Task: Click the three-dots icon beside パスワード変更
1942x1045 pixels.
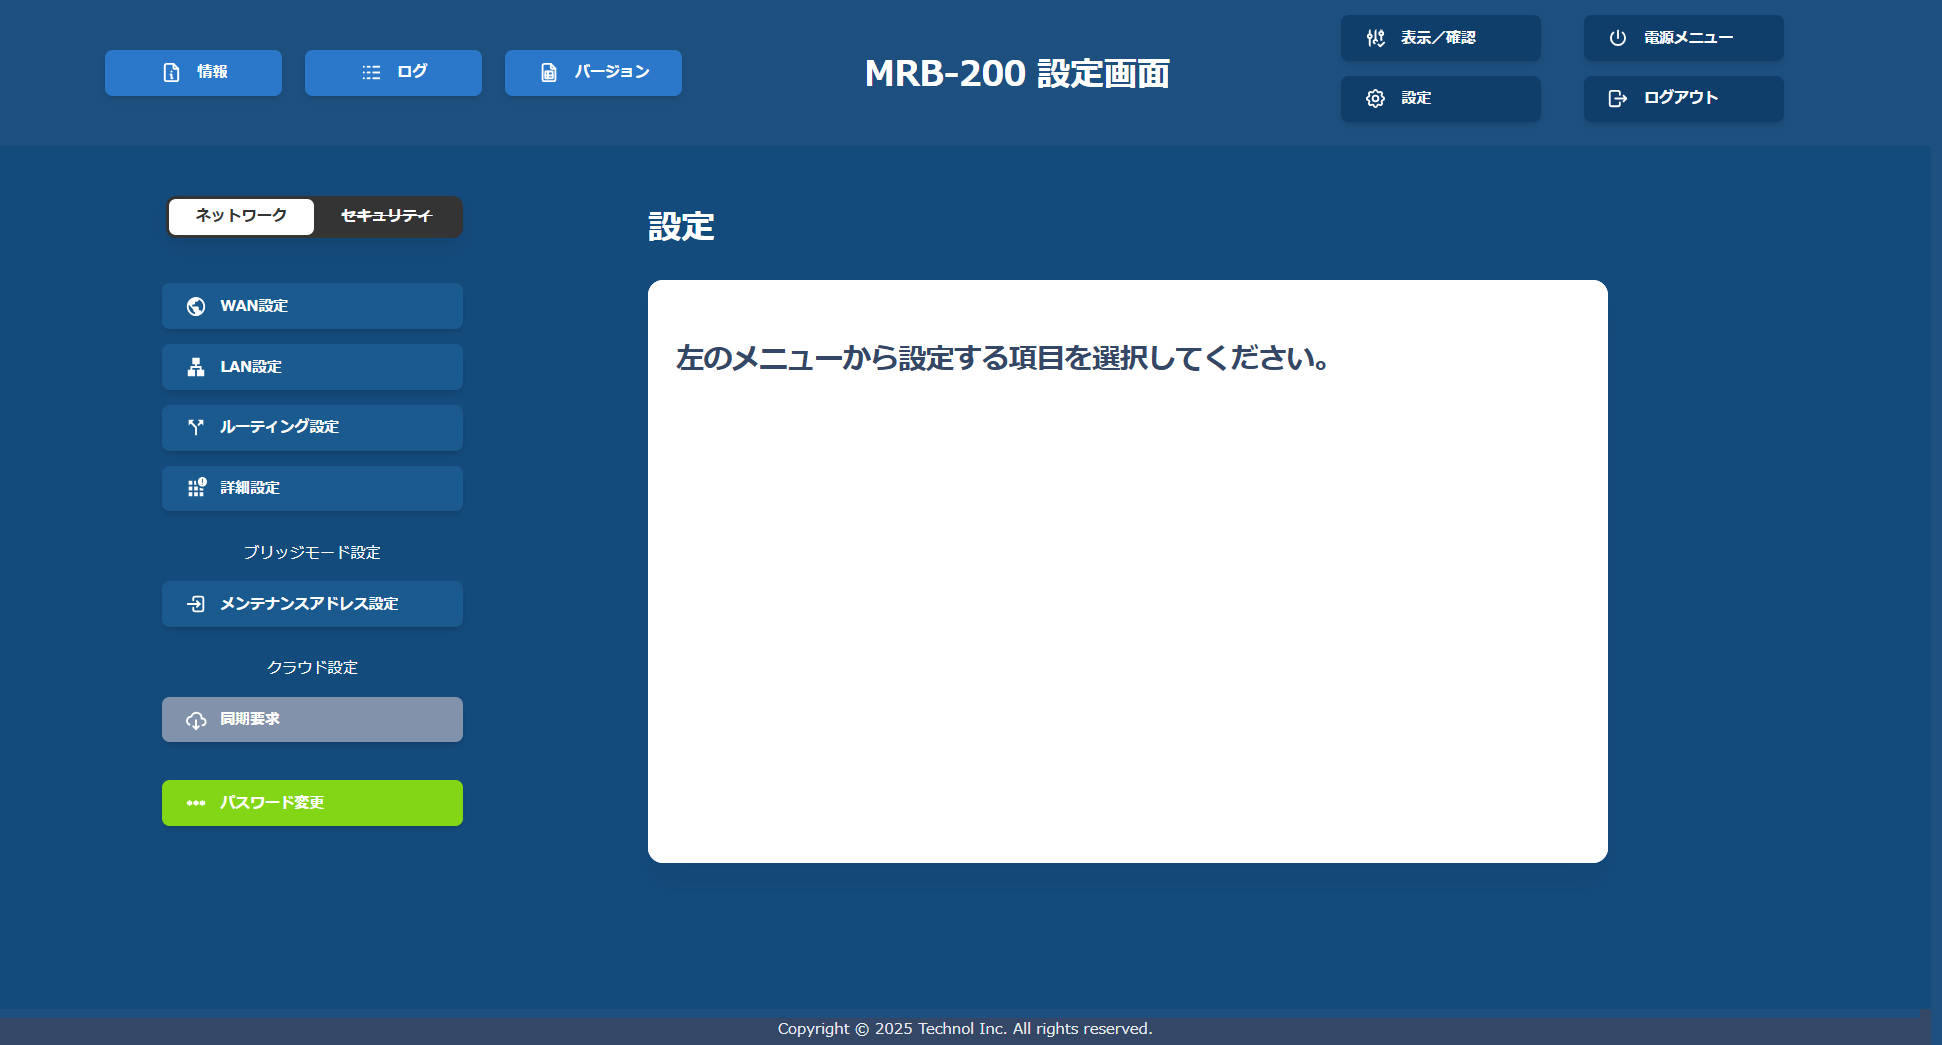Action: 196,803
